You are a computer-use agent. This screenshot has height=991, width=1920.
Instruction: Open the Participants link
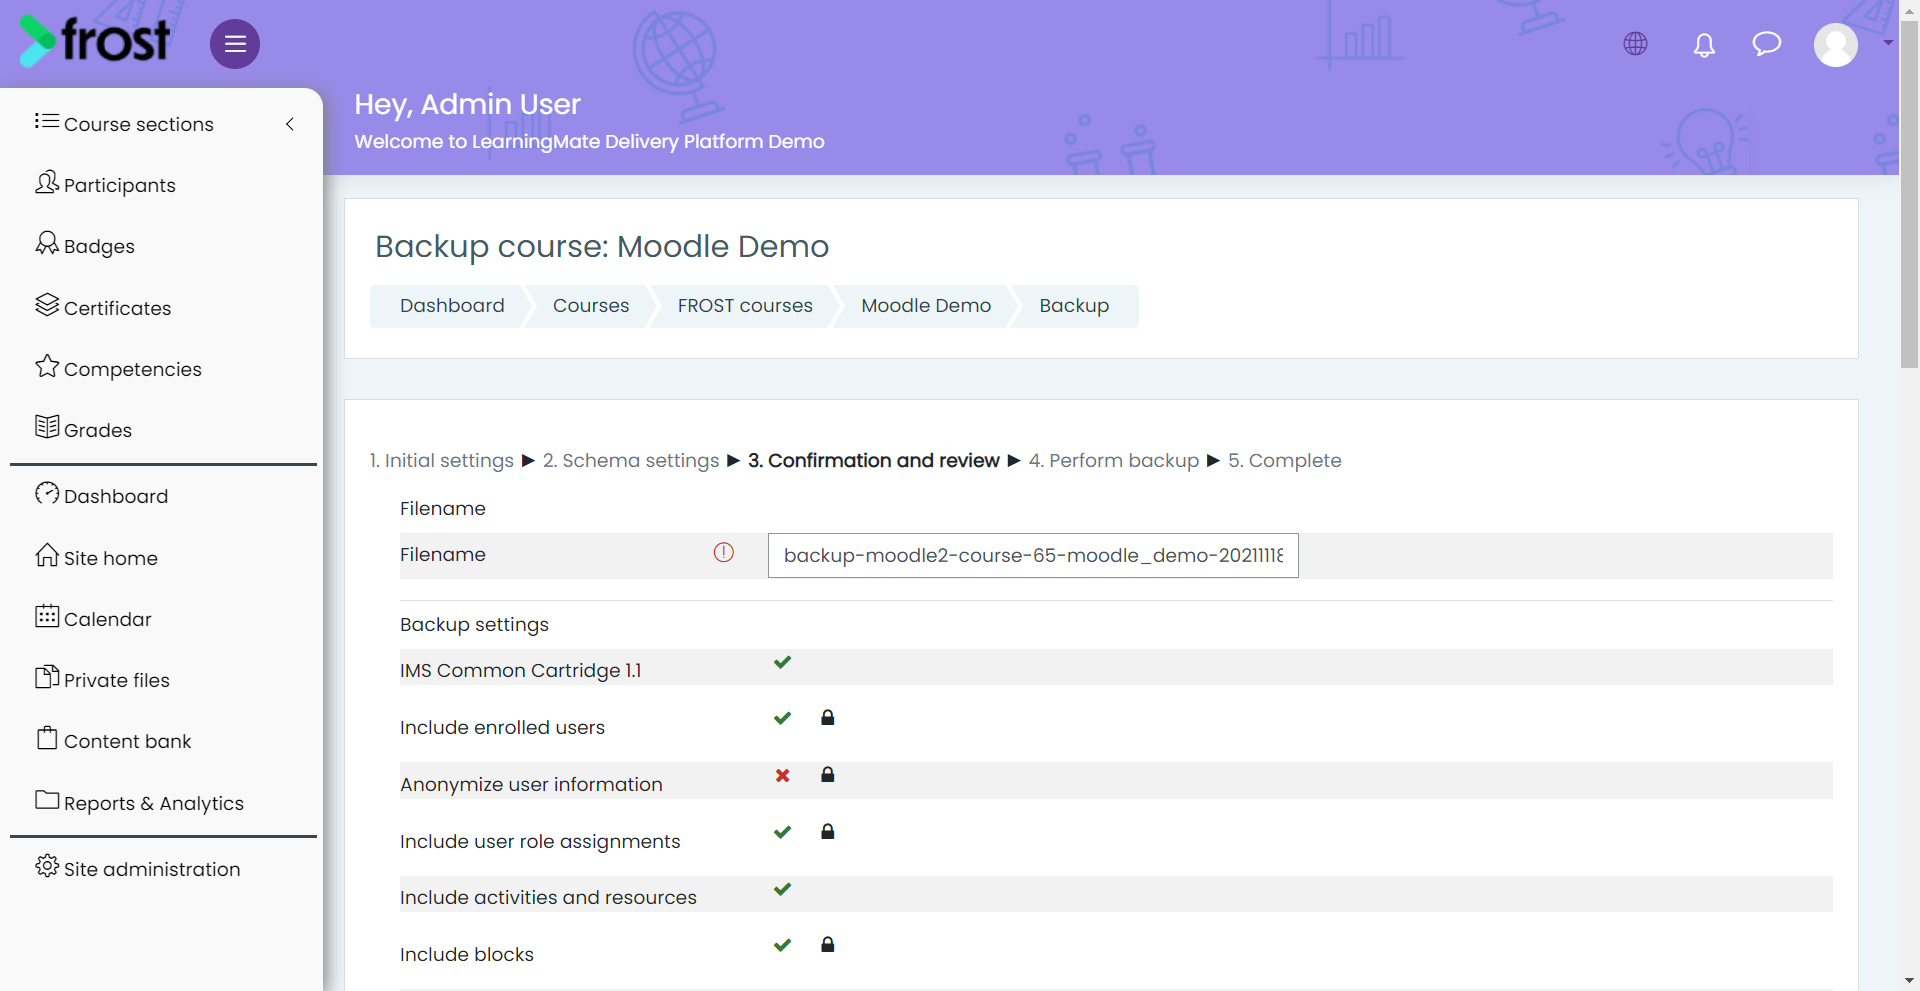tap(105, 184)
